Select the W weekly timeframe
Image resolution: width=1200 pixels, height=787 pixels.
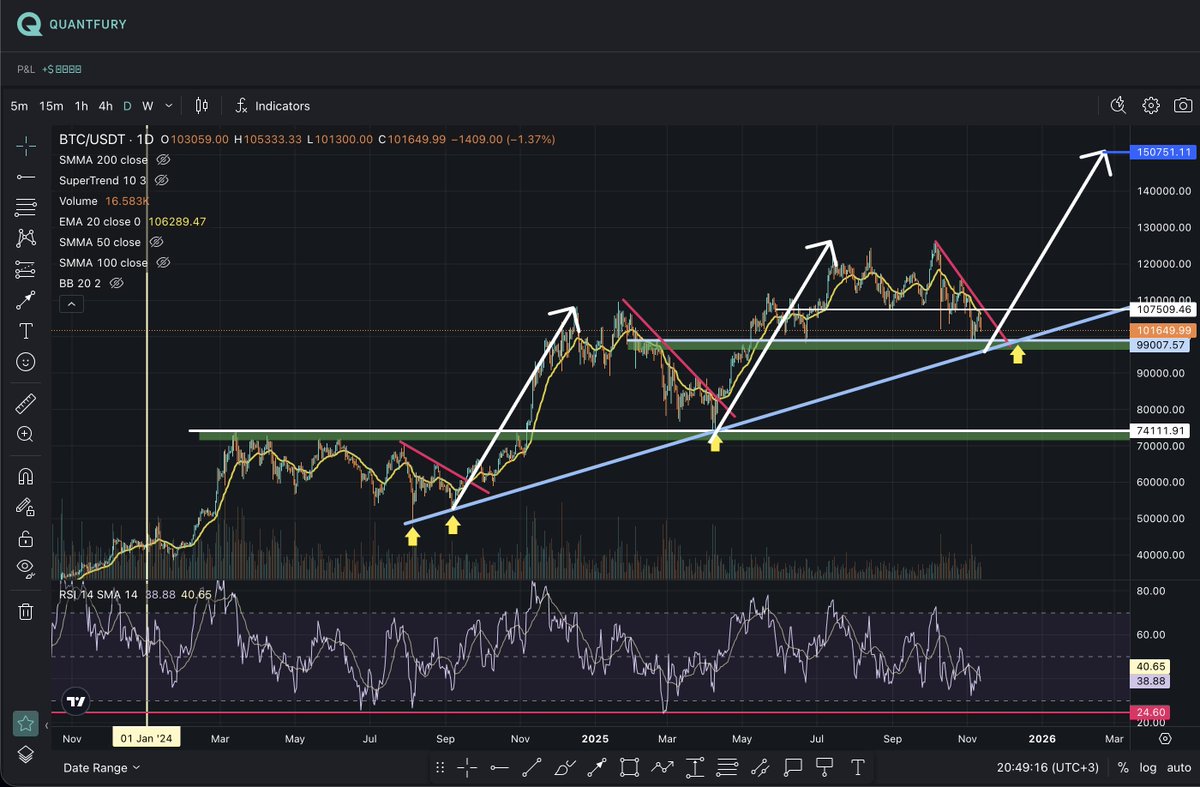click(x=147, y=106)
